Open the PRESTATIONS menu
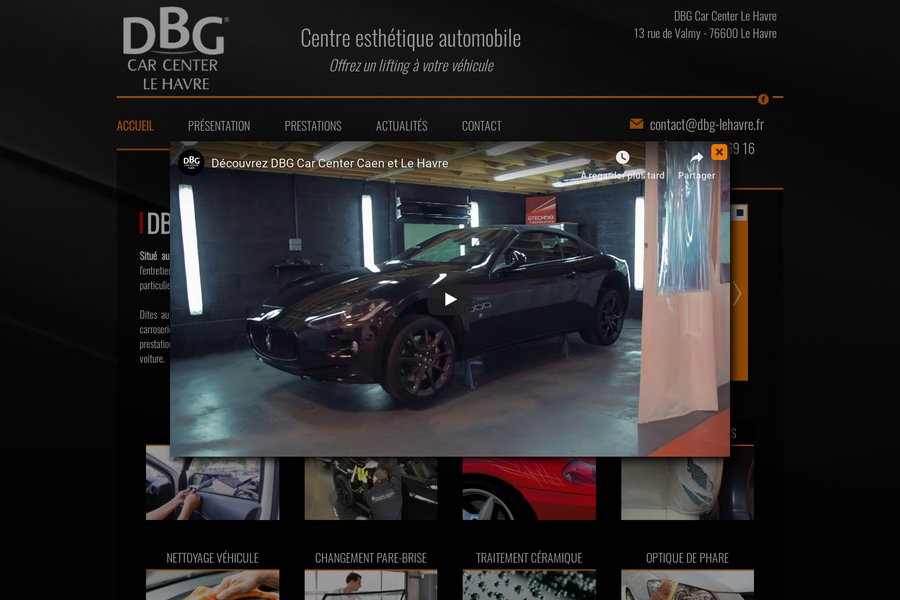This screenshot has height=600, width=900. [313, 126]
